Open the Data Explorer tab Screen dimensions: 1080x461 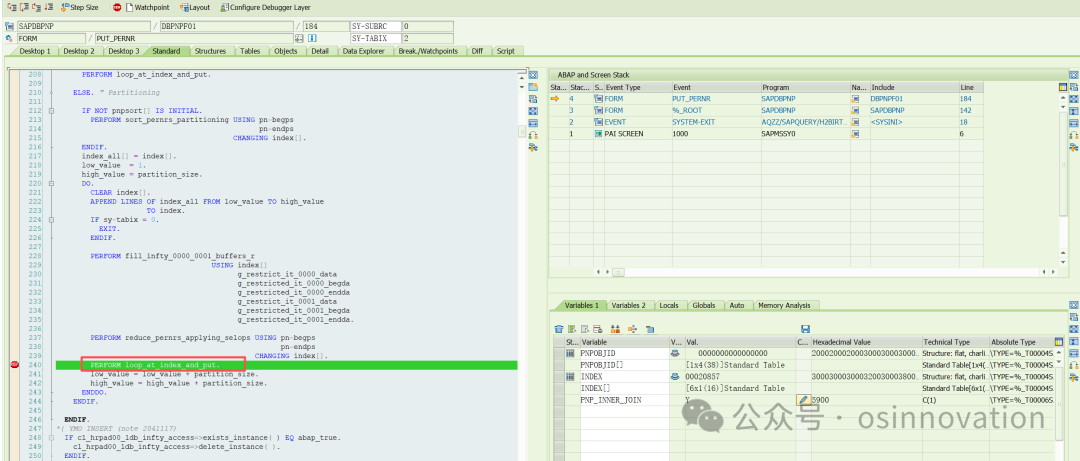364,51
